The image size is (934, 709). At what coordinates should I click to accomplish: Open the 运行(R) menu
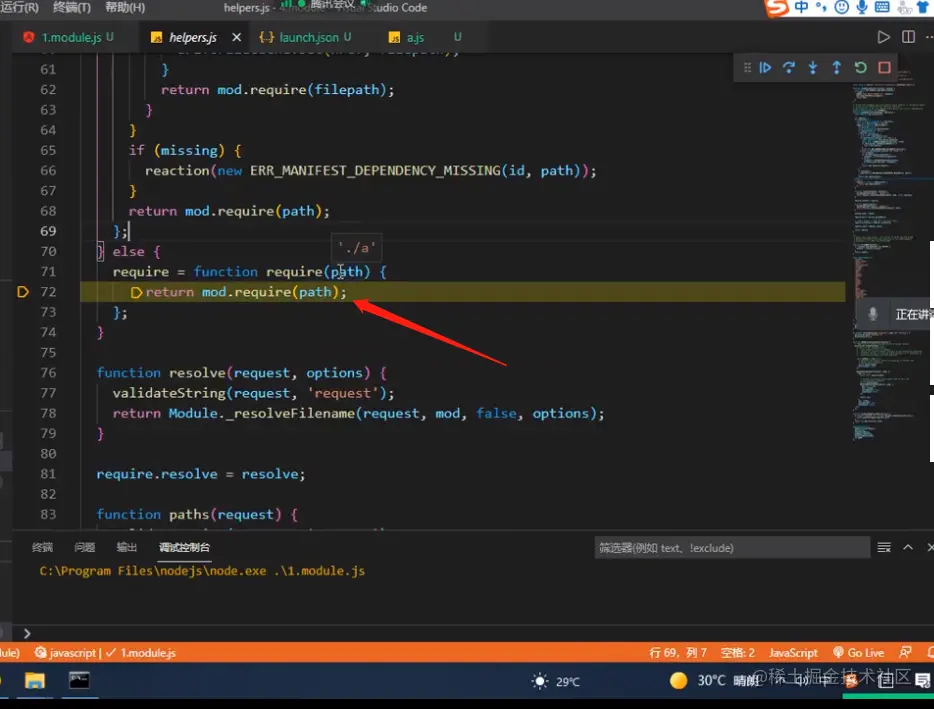20,7
